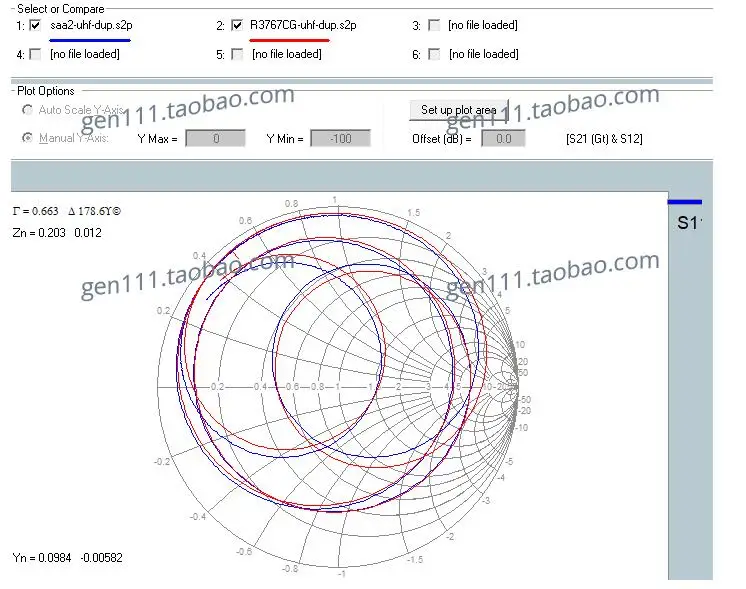Viewport: 746px width, 589px height.
Task: Tick the slot 5 no-file-loaded checkbox
Action: 237,54
